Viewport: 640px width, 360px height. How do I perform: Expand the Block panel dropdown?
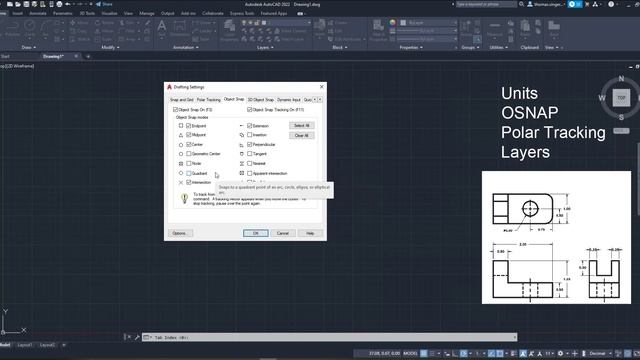point(340,47)
